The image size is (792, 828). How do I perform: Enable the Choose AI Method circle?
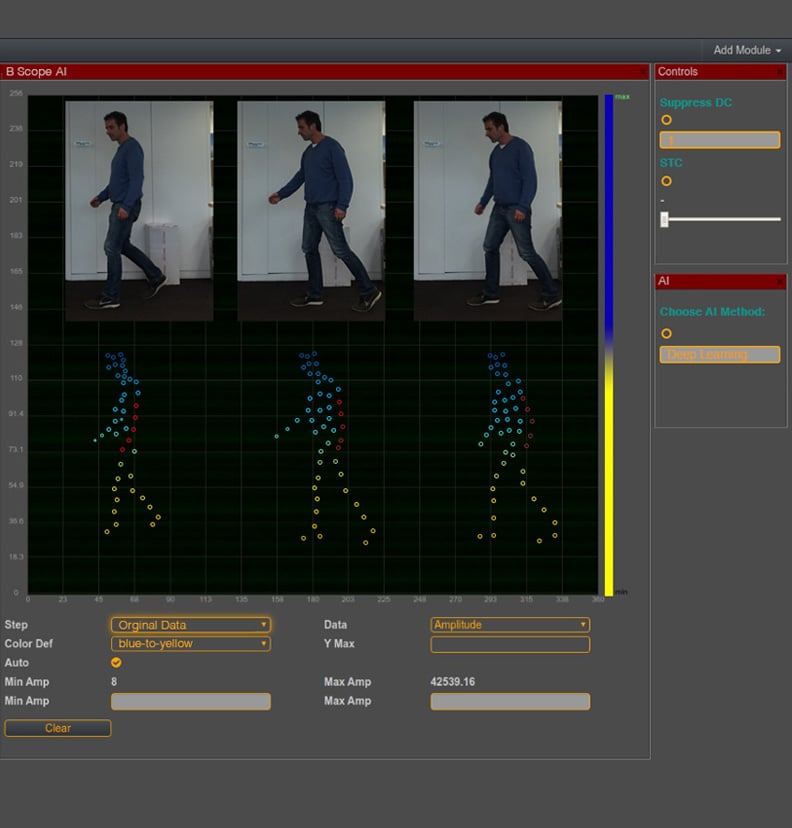point(666,333)
